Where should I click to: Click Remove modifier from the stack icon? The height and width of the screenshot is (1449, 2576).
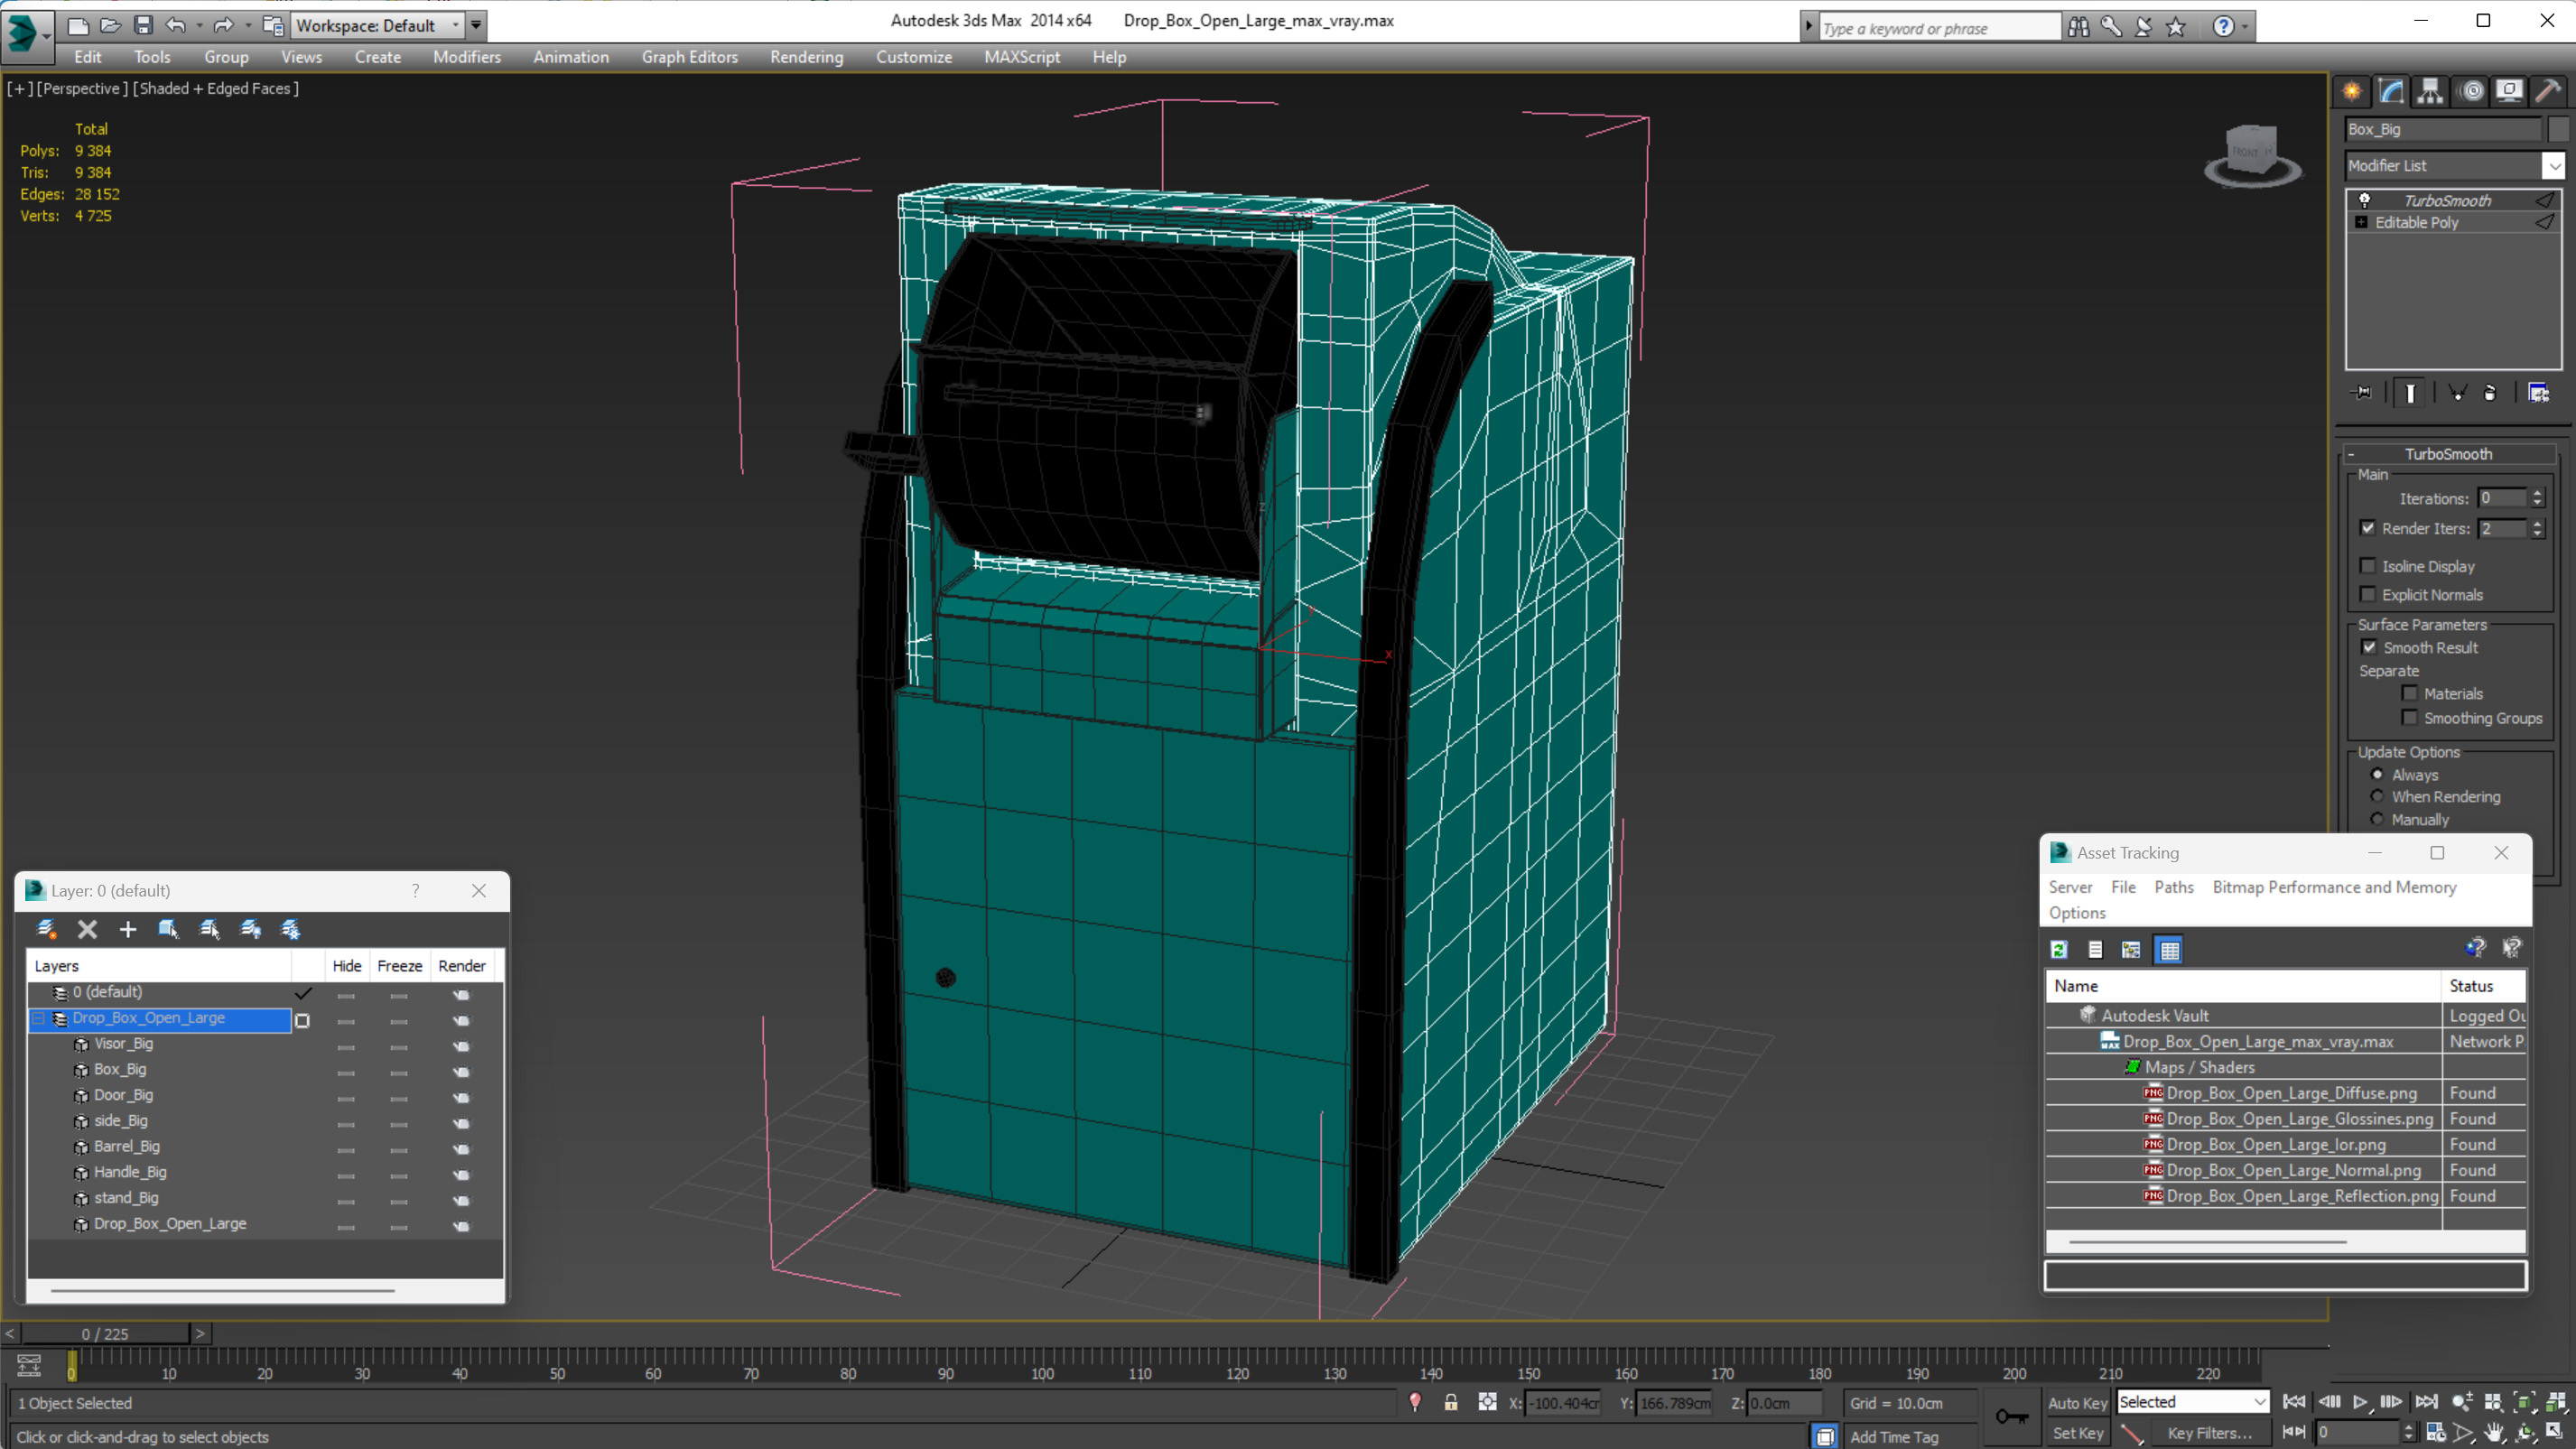pyautogui.click(x=2490, y=393)
